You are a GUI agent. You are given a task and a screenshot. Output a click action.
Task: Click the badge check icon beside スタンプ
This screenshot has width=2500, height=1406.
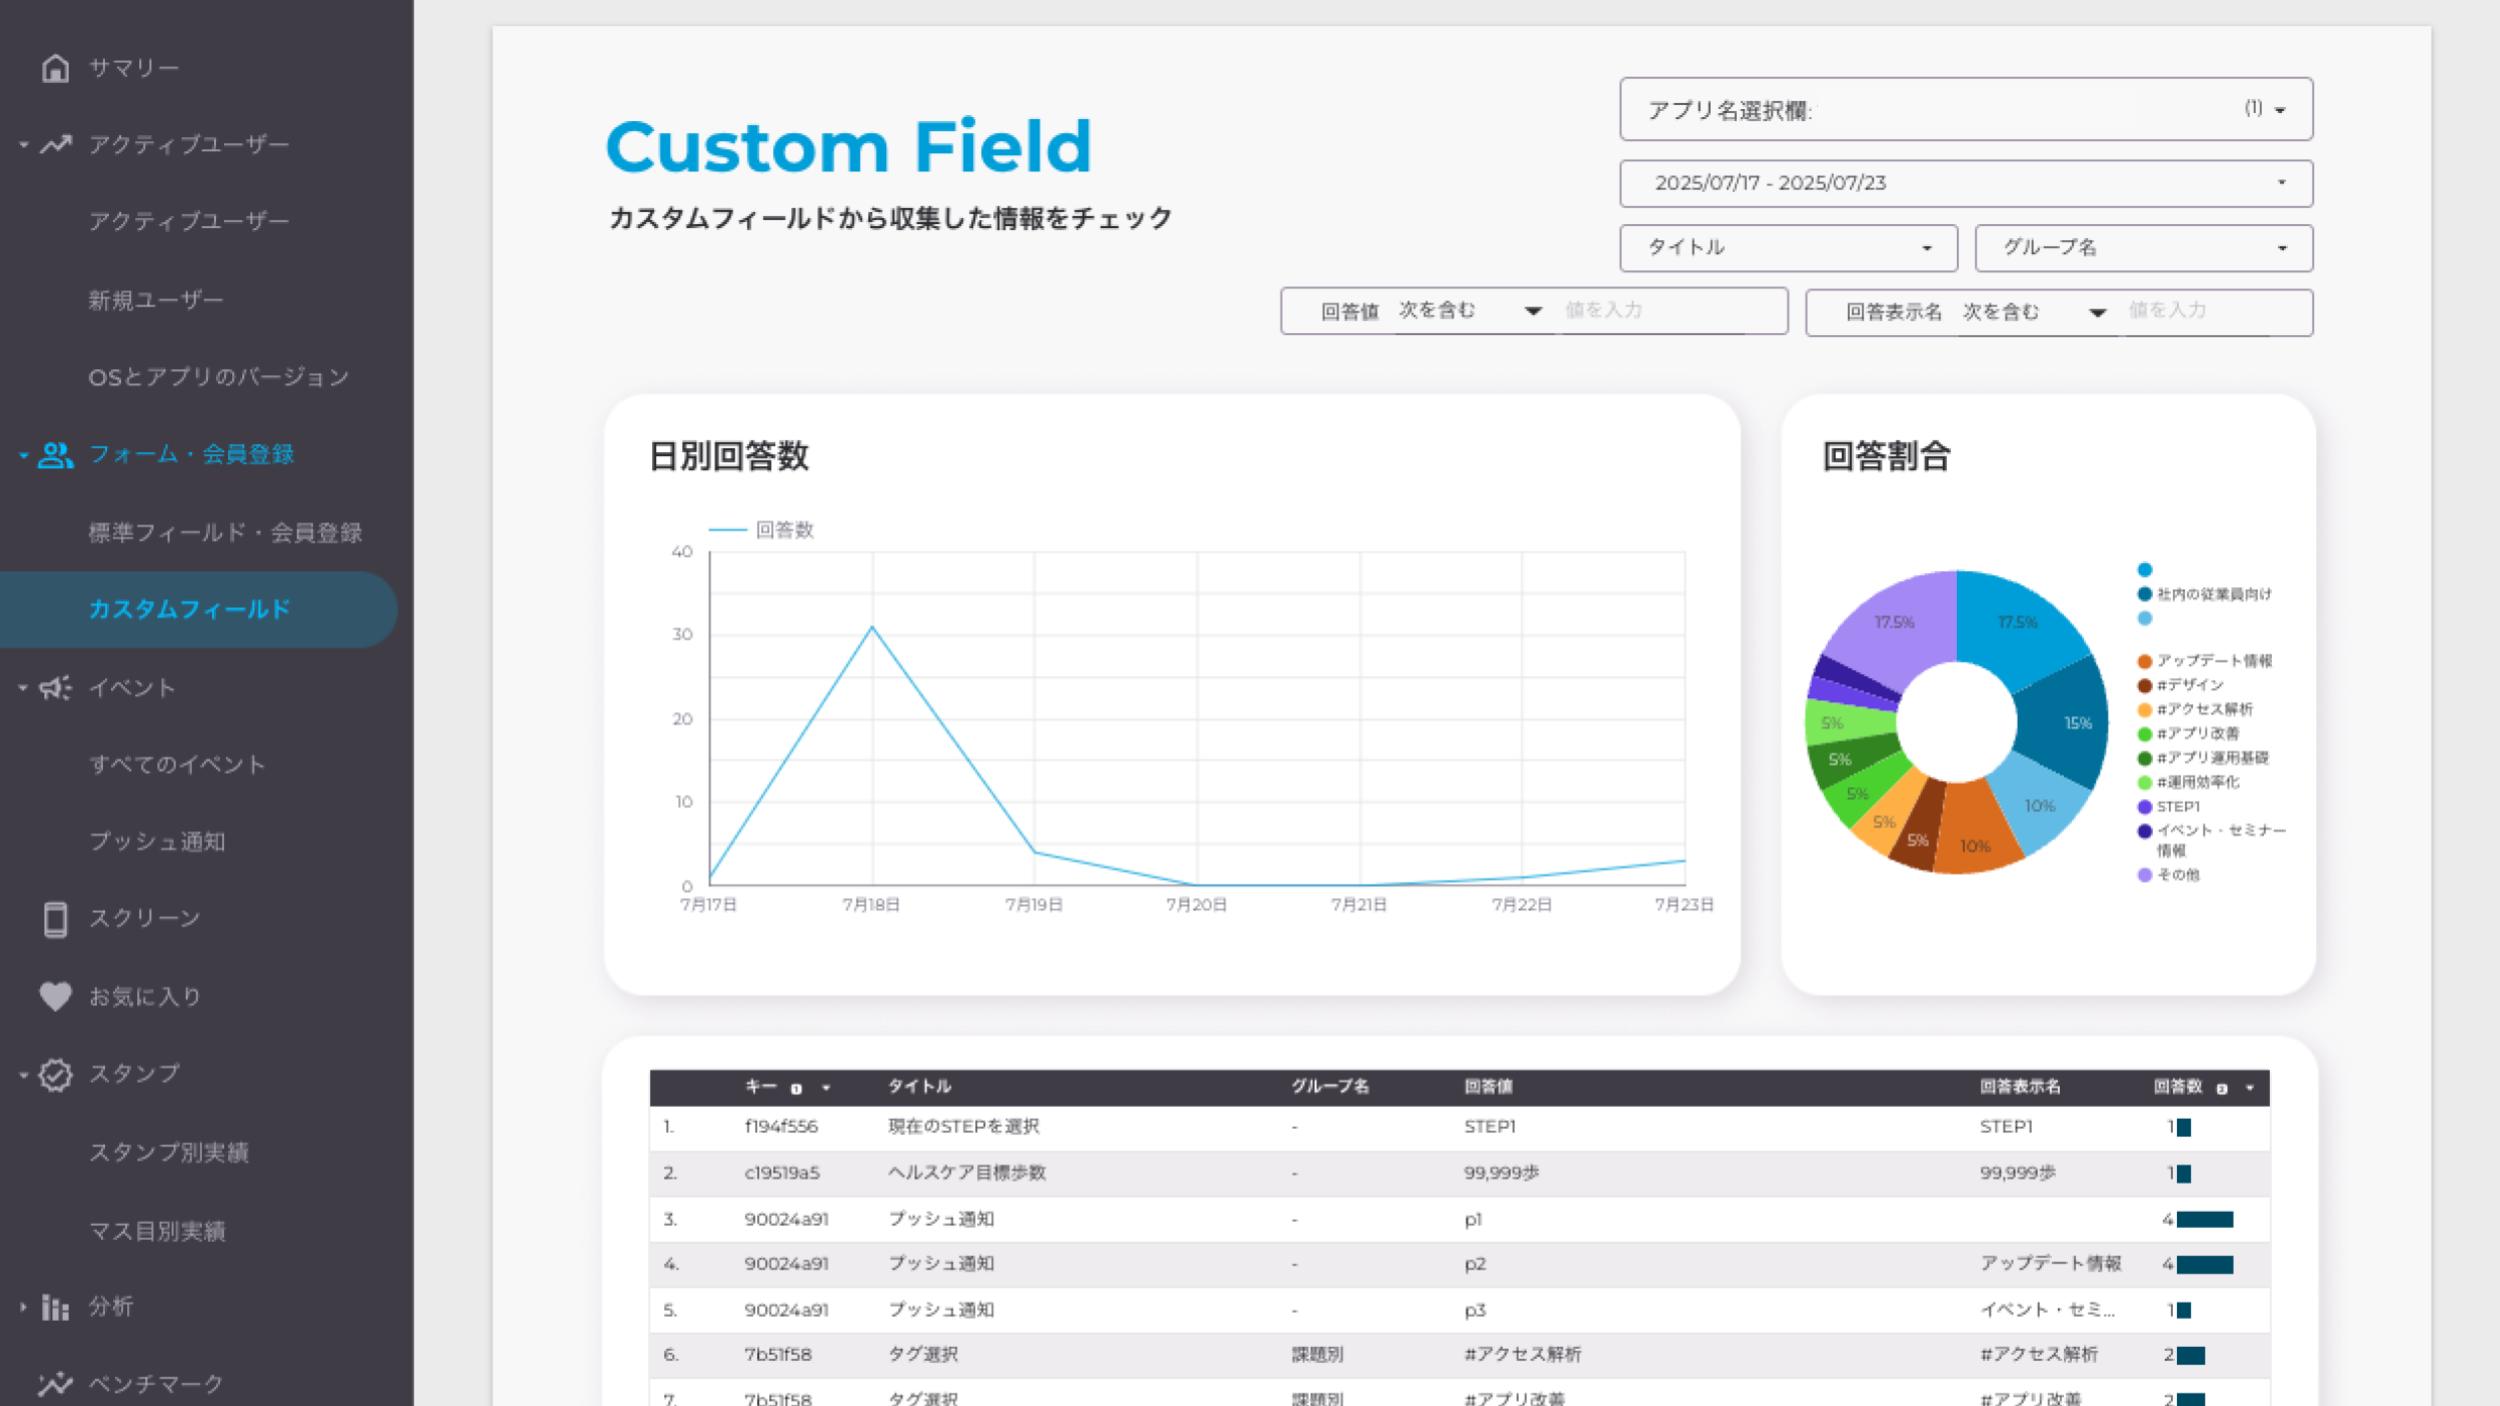56,1074
